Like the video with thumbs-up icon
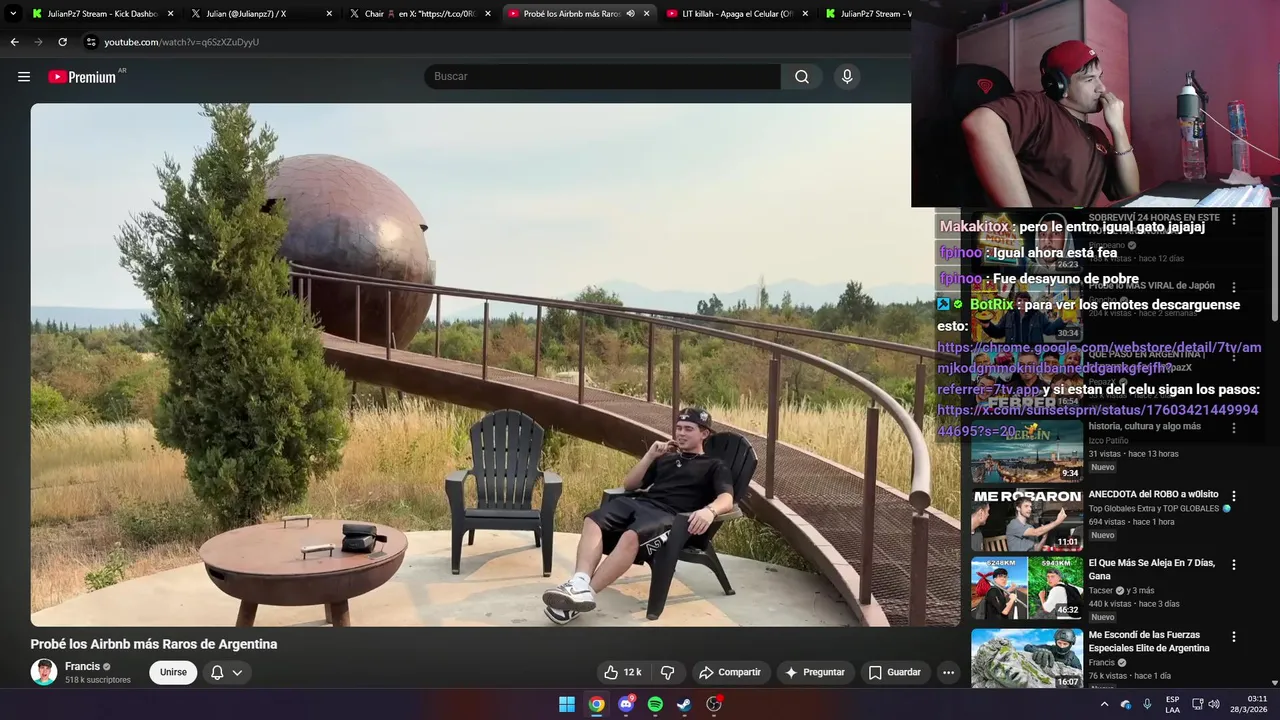The width and height of the screenshot is (1280, 720). [610, 672]
